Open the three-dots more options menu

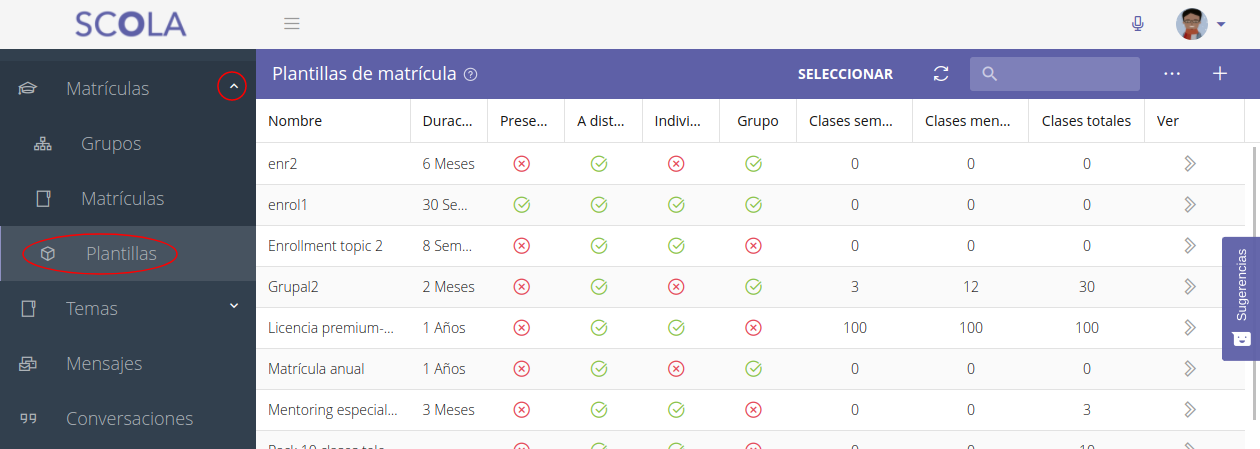(x=1172, y=74)
